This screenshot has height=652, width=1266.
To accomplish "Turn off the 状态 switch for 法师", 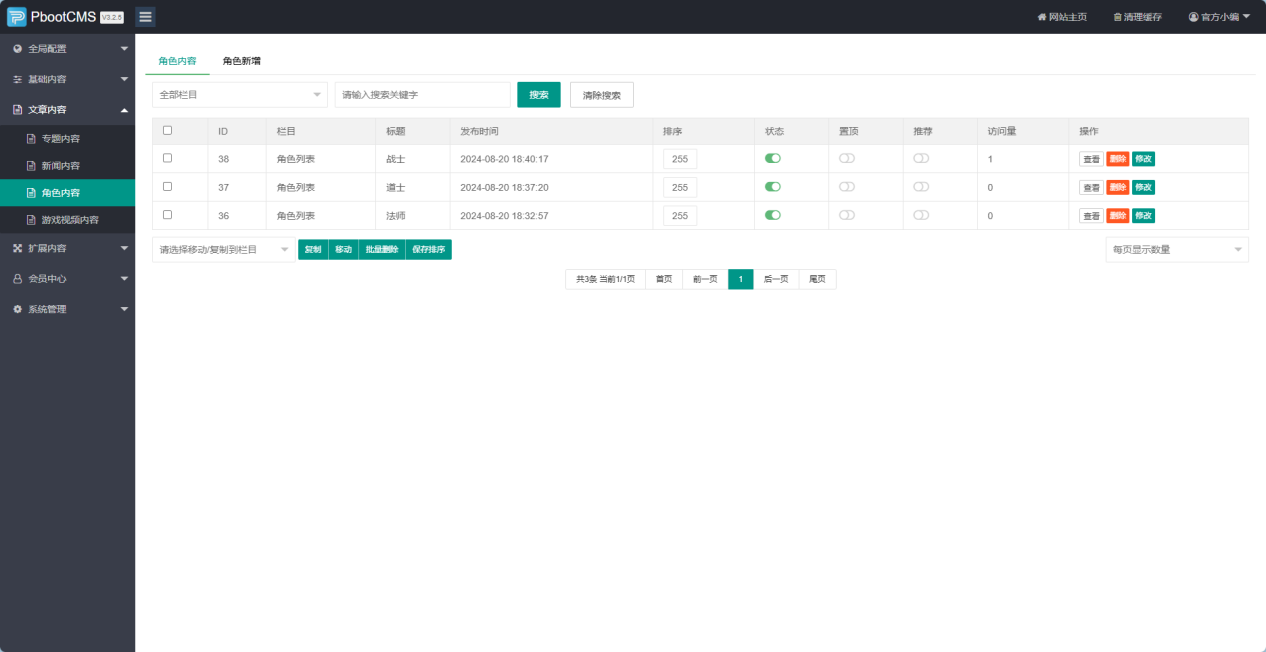I will 773,214.
